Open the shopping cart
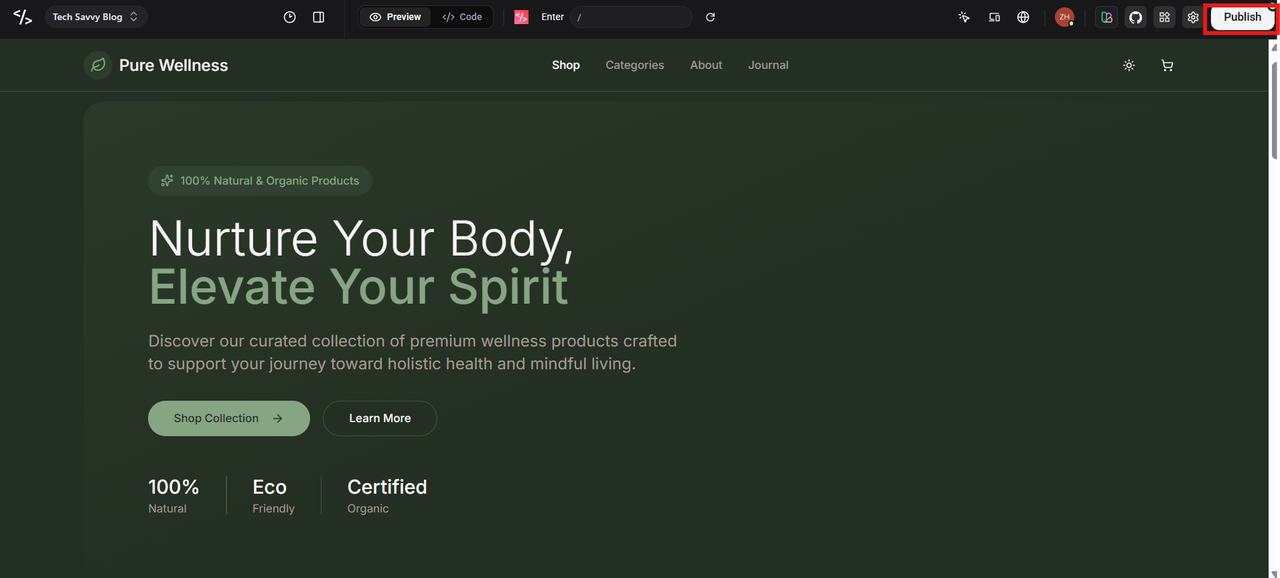This screenshot has width=1280, height=578. 1167,65
